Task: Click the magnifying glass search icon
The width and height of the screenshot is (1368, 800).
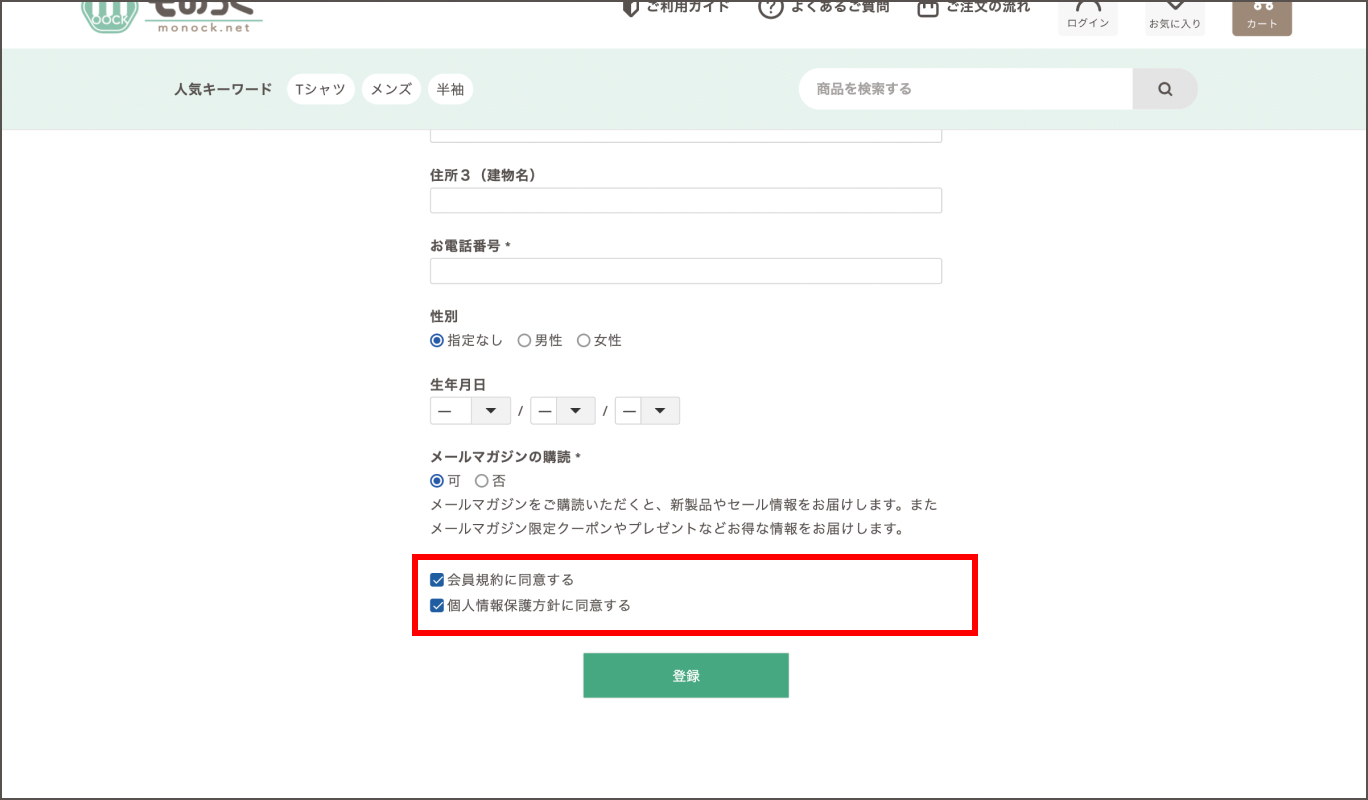Action: click(1164, 89)
